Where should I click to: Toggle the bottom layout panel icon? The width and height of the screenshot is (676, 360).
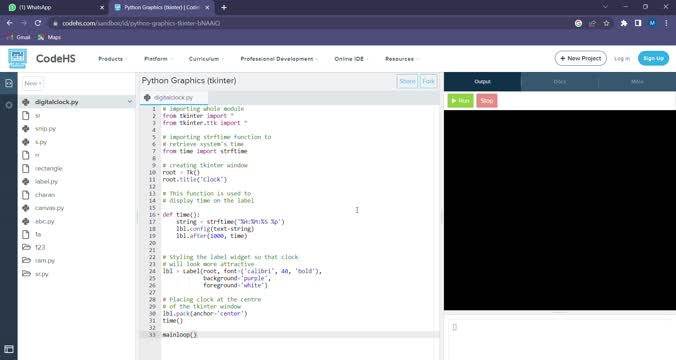tap(9, 349)
